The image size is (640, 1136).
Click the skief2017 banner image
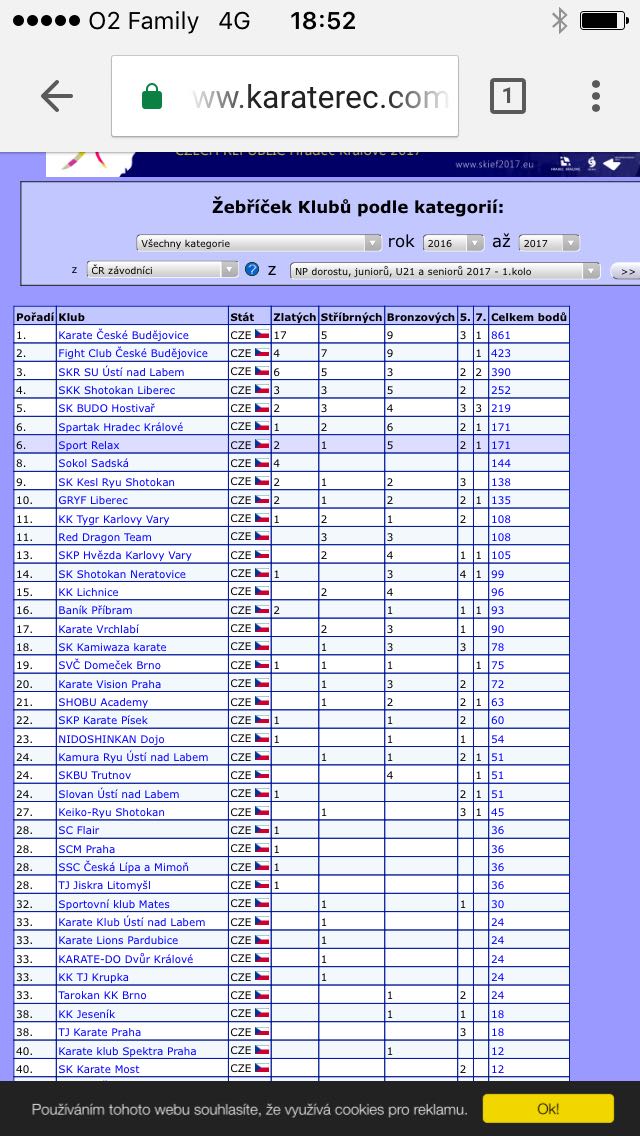pyautogui.click(x=343, y=164)
